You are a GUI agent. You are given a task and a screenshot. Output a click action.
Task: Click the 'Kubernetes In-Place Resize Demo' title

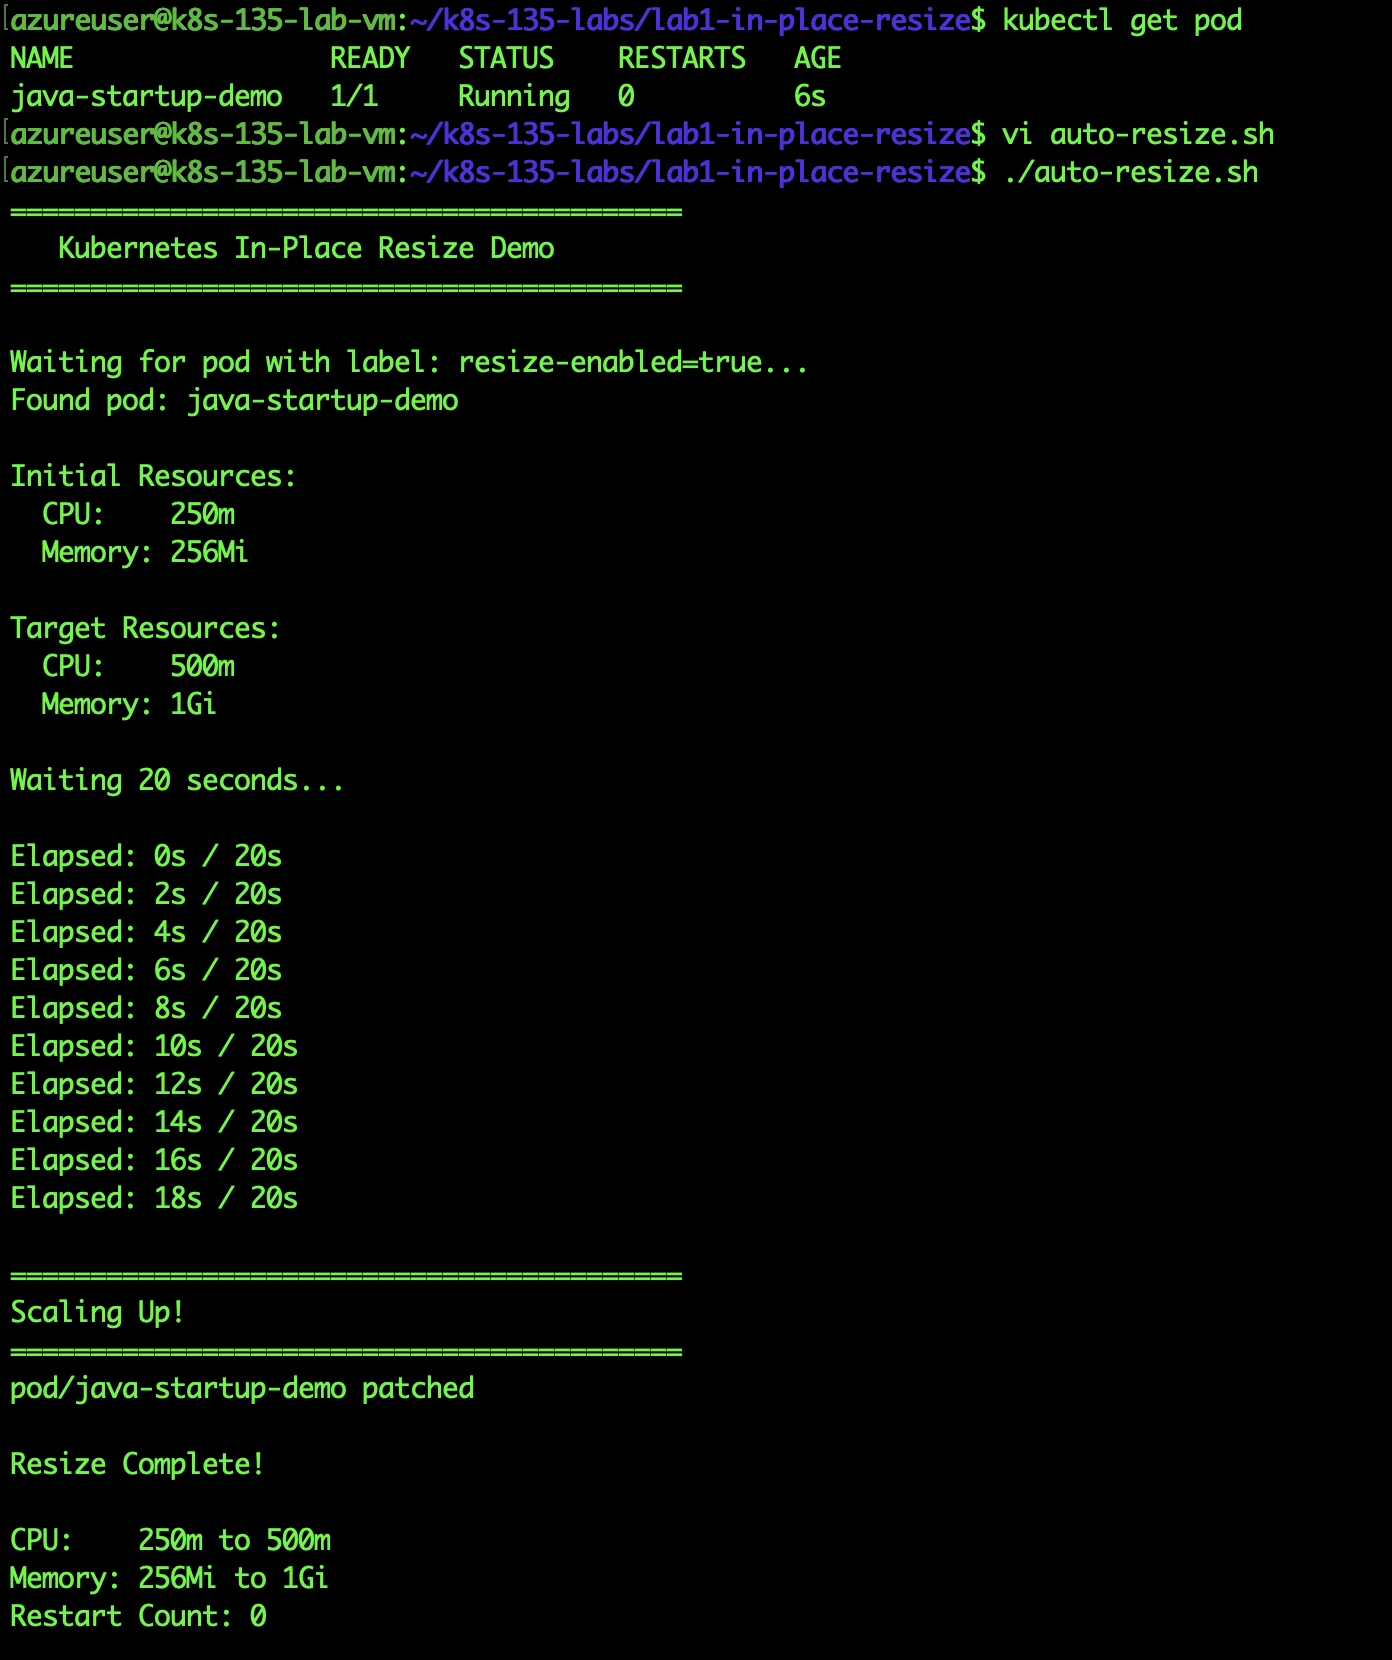306,248
